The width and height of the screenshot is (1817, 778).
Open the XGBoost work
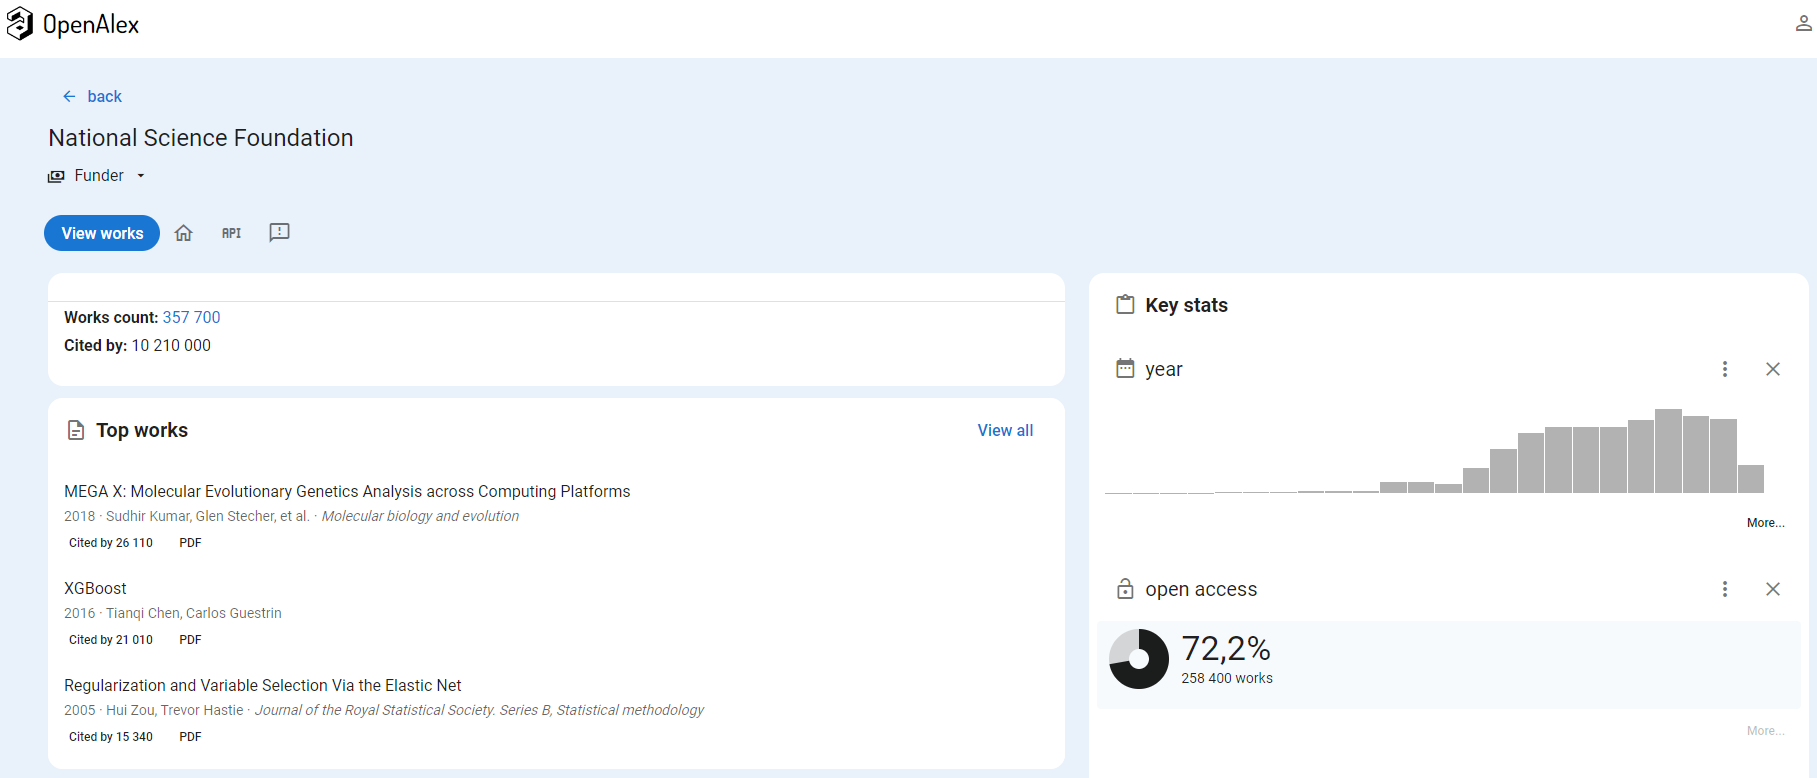click(x=95, y=588)
